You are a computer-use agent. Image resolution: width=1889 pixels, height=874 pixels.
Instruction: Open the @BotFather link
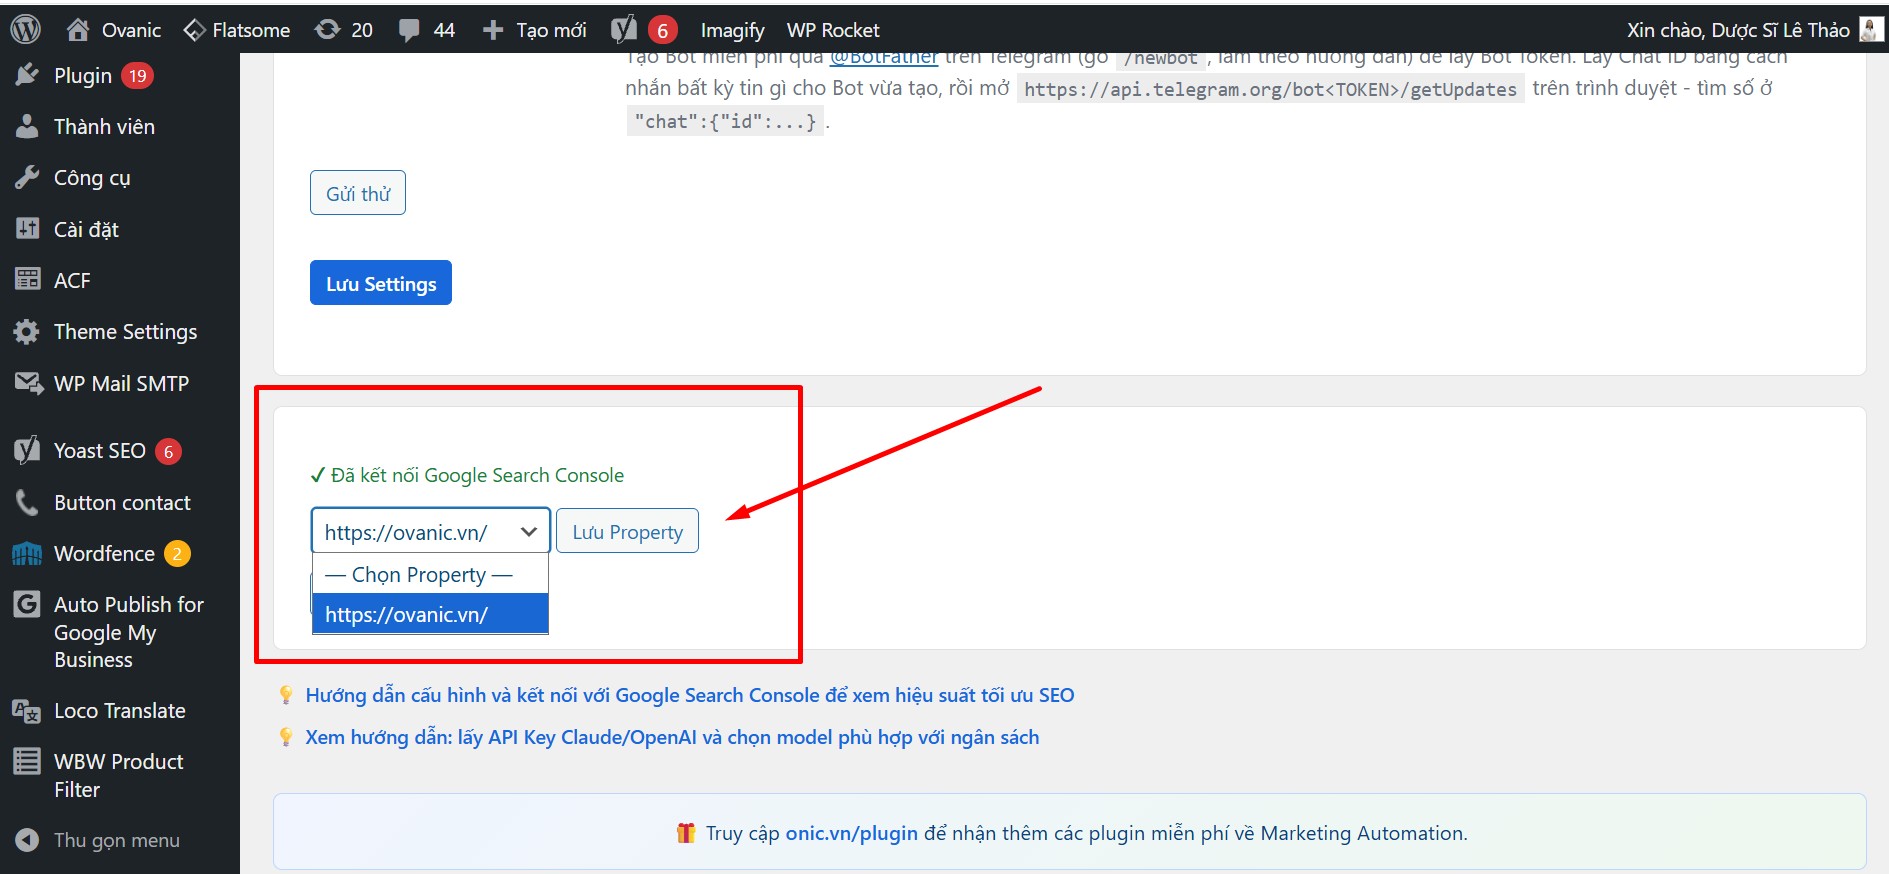coord(884,58)
